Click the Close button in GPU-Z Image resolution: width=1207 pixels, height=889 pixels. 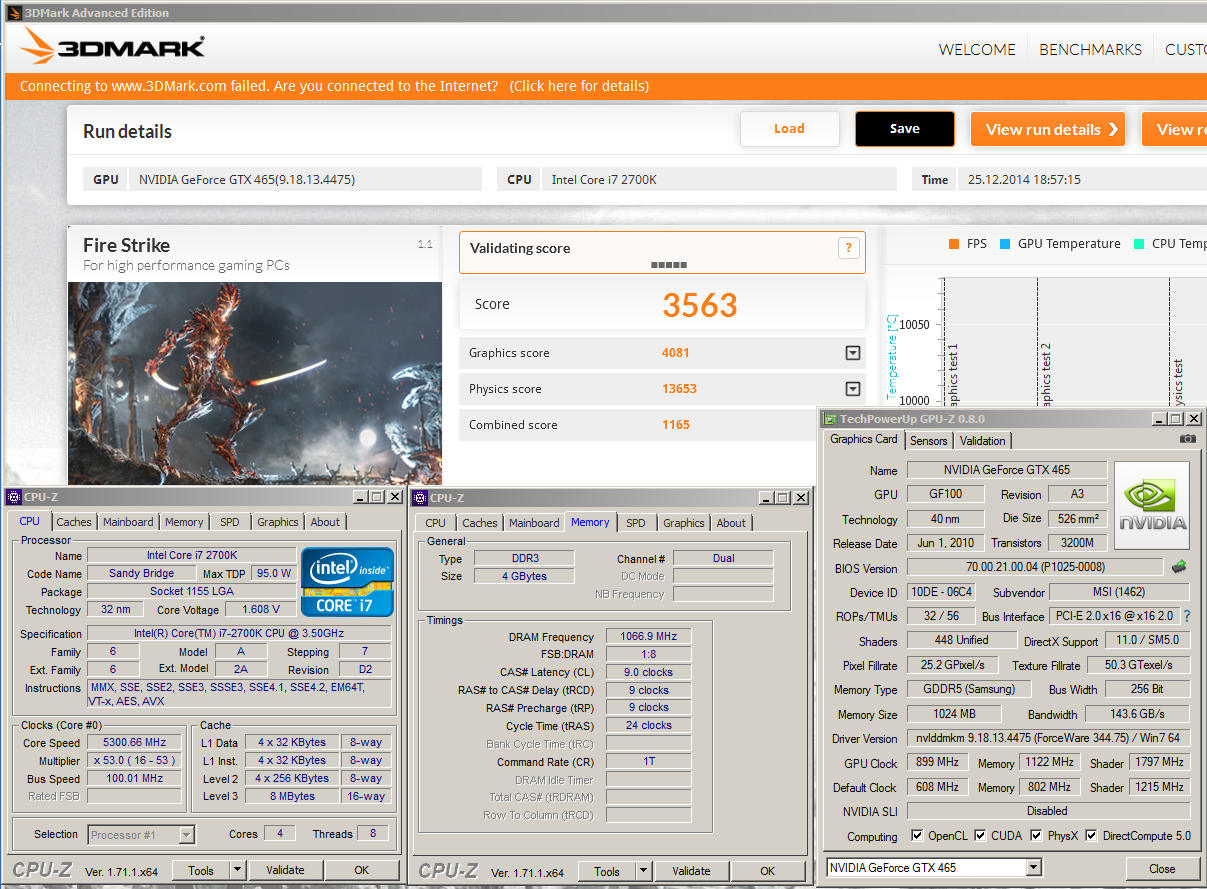click(1162, 868)
